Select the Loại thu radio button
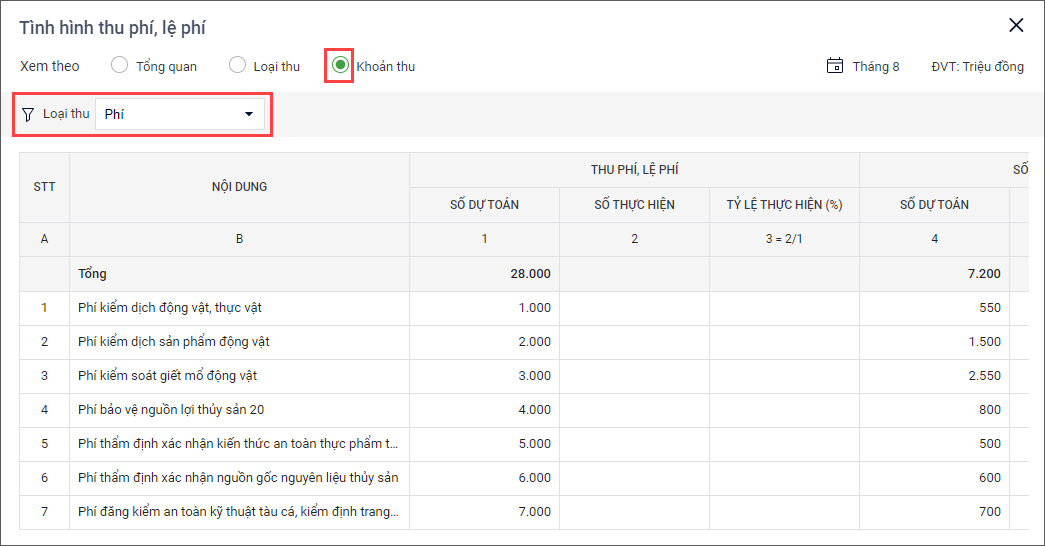Viewport: 1045px width, 546px height. [x=238, y=66]
